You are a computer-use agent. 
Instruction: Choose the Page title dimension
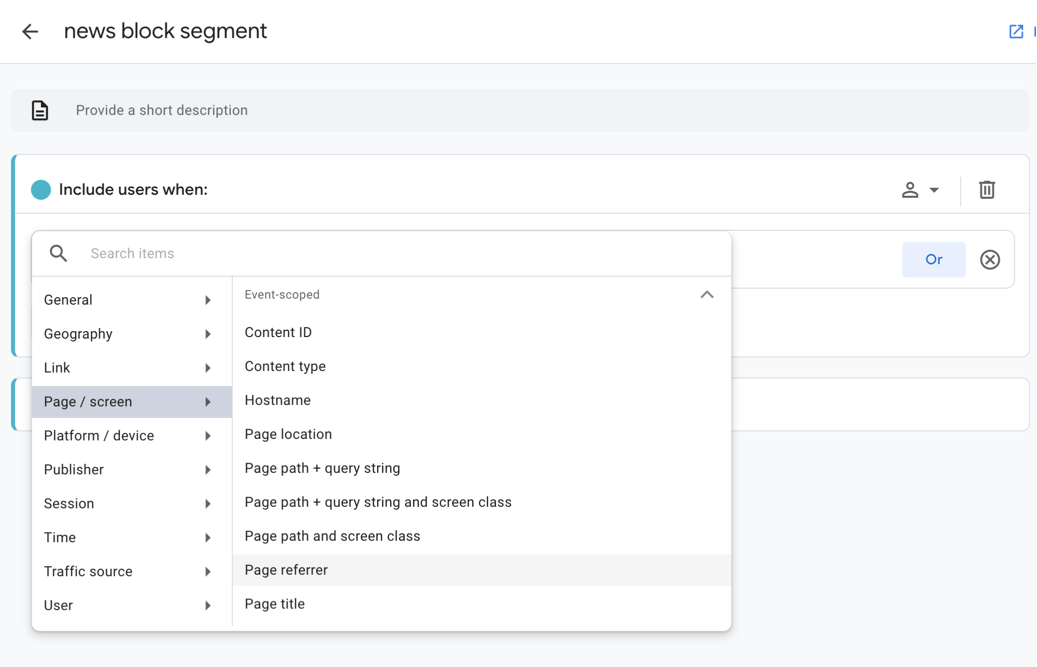481,604
